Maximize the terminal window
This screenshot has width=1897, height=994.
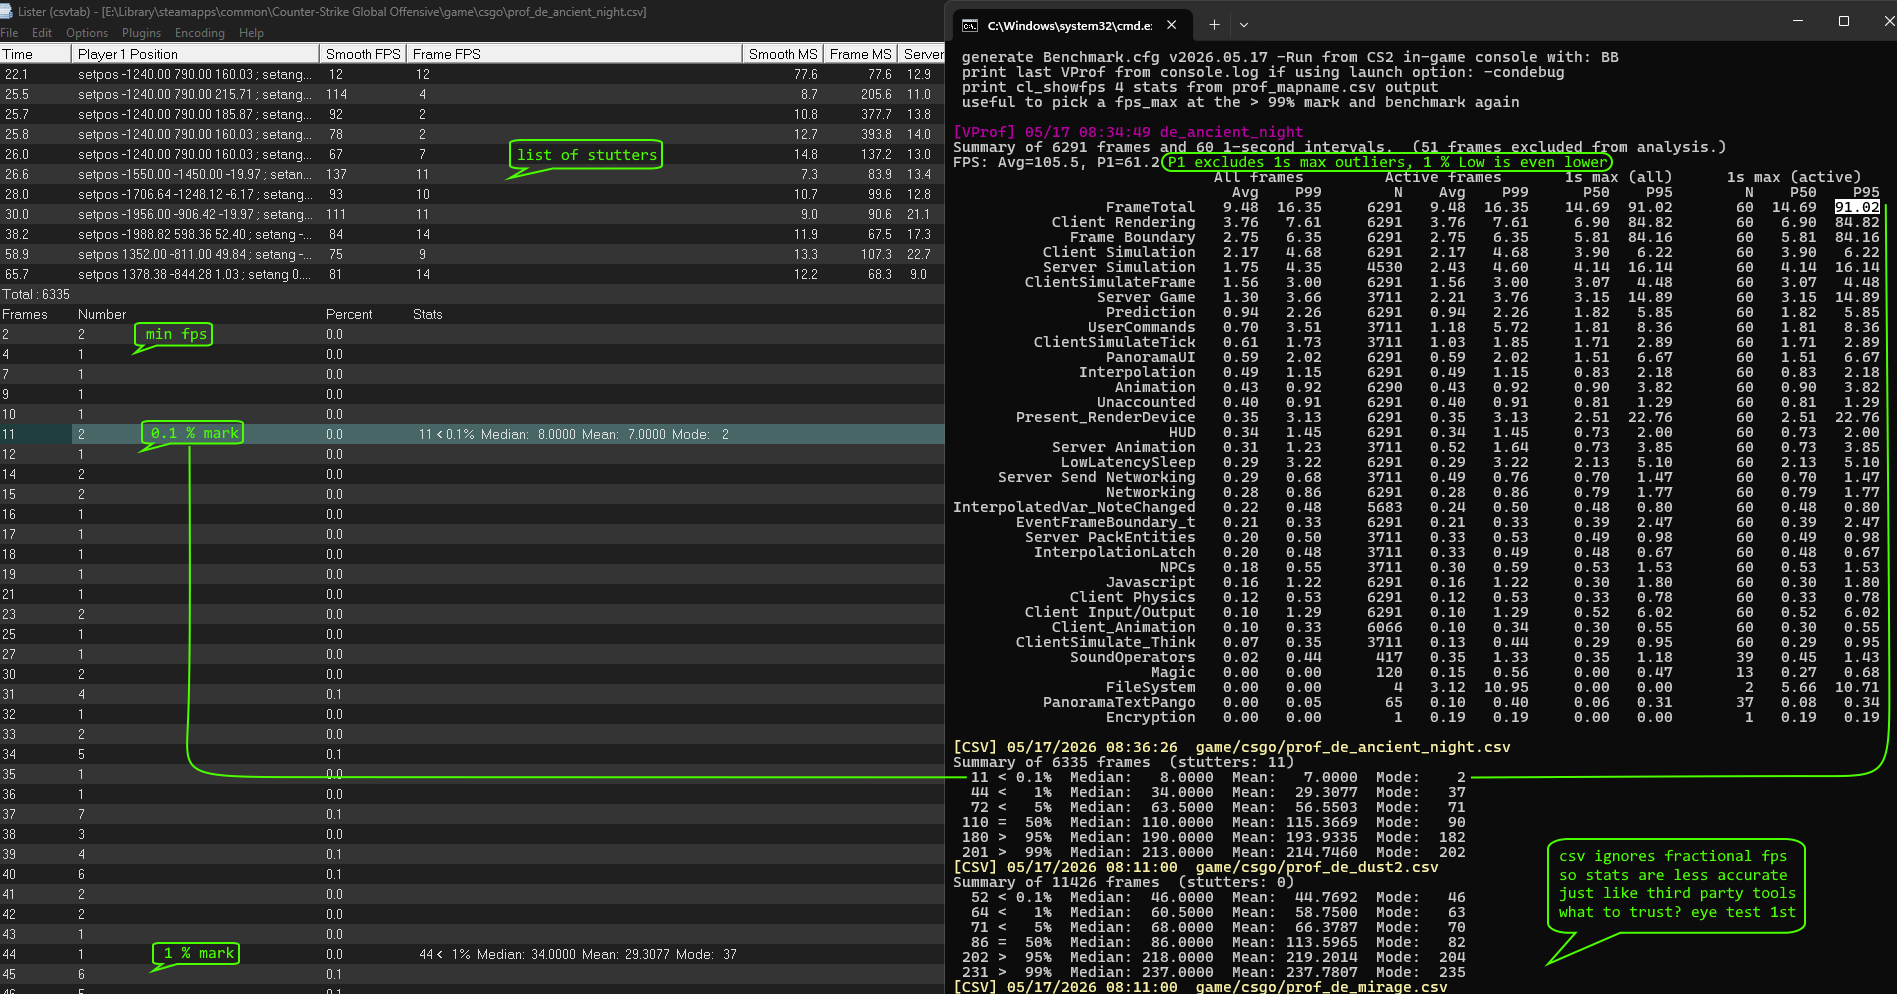1844,21
